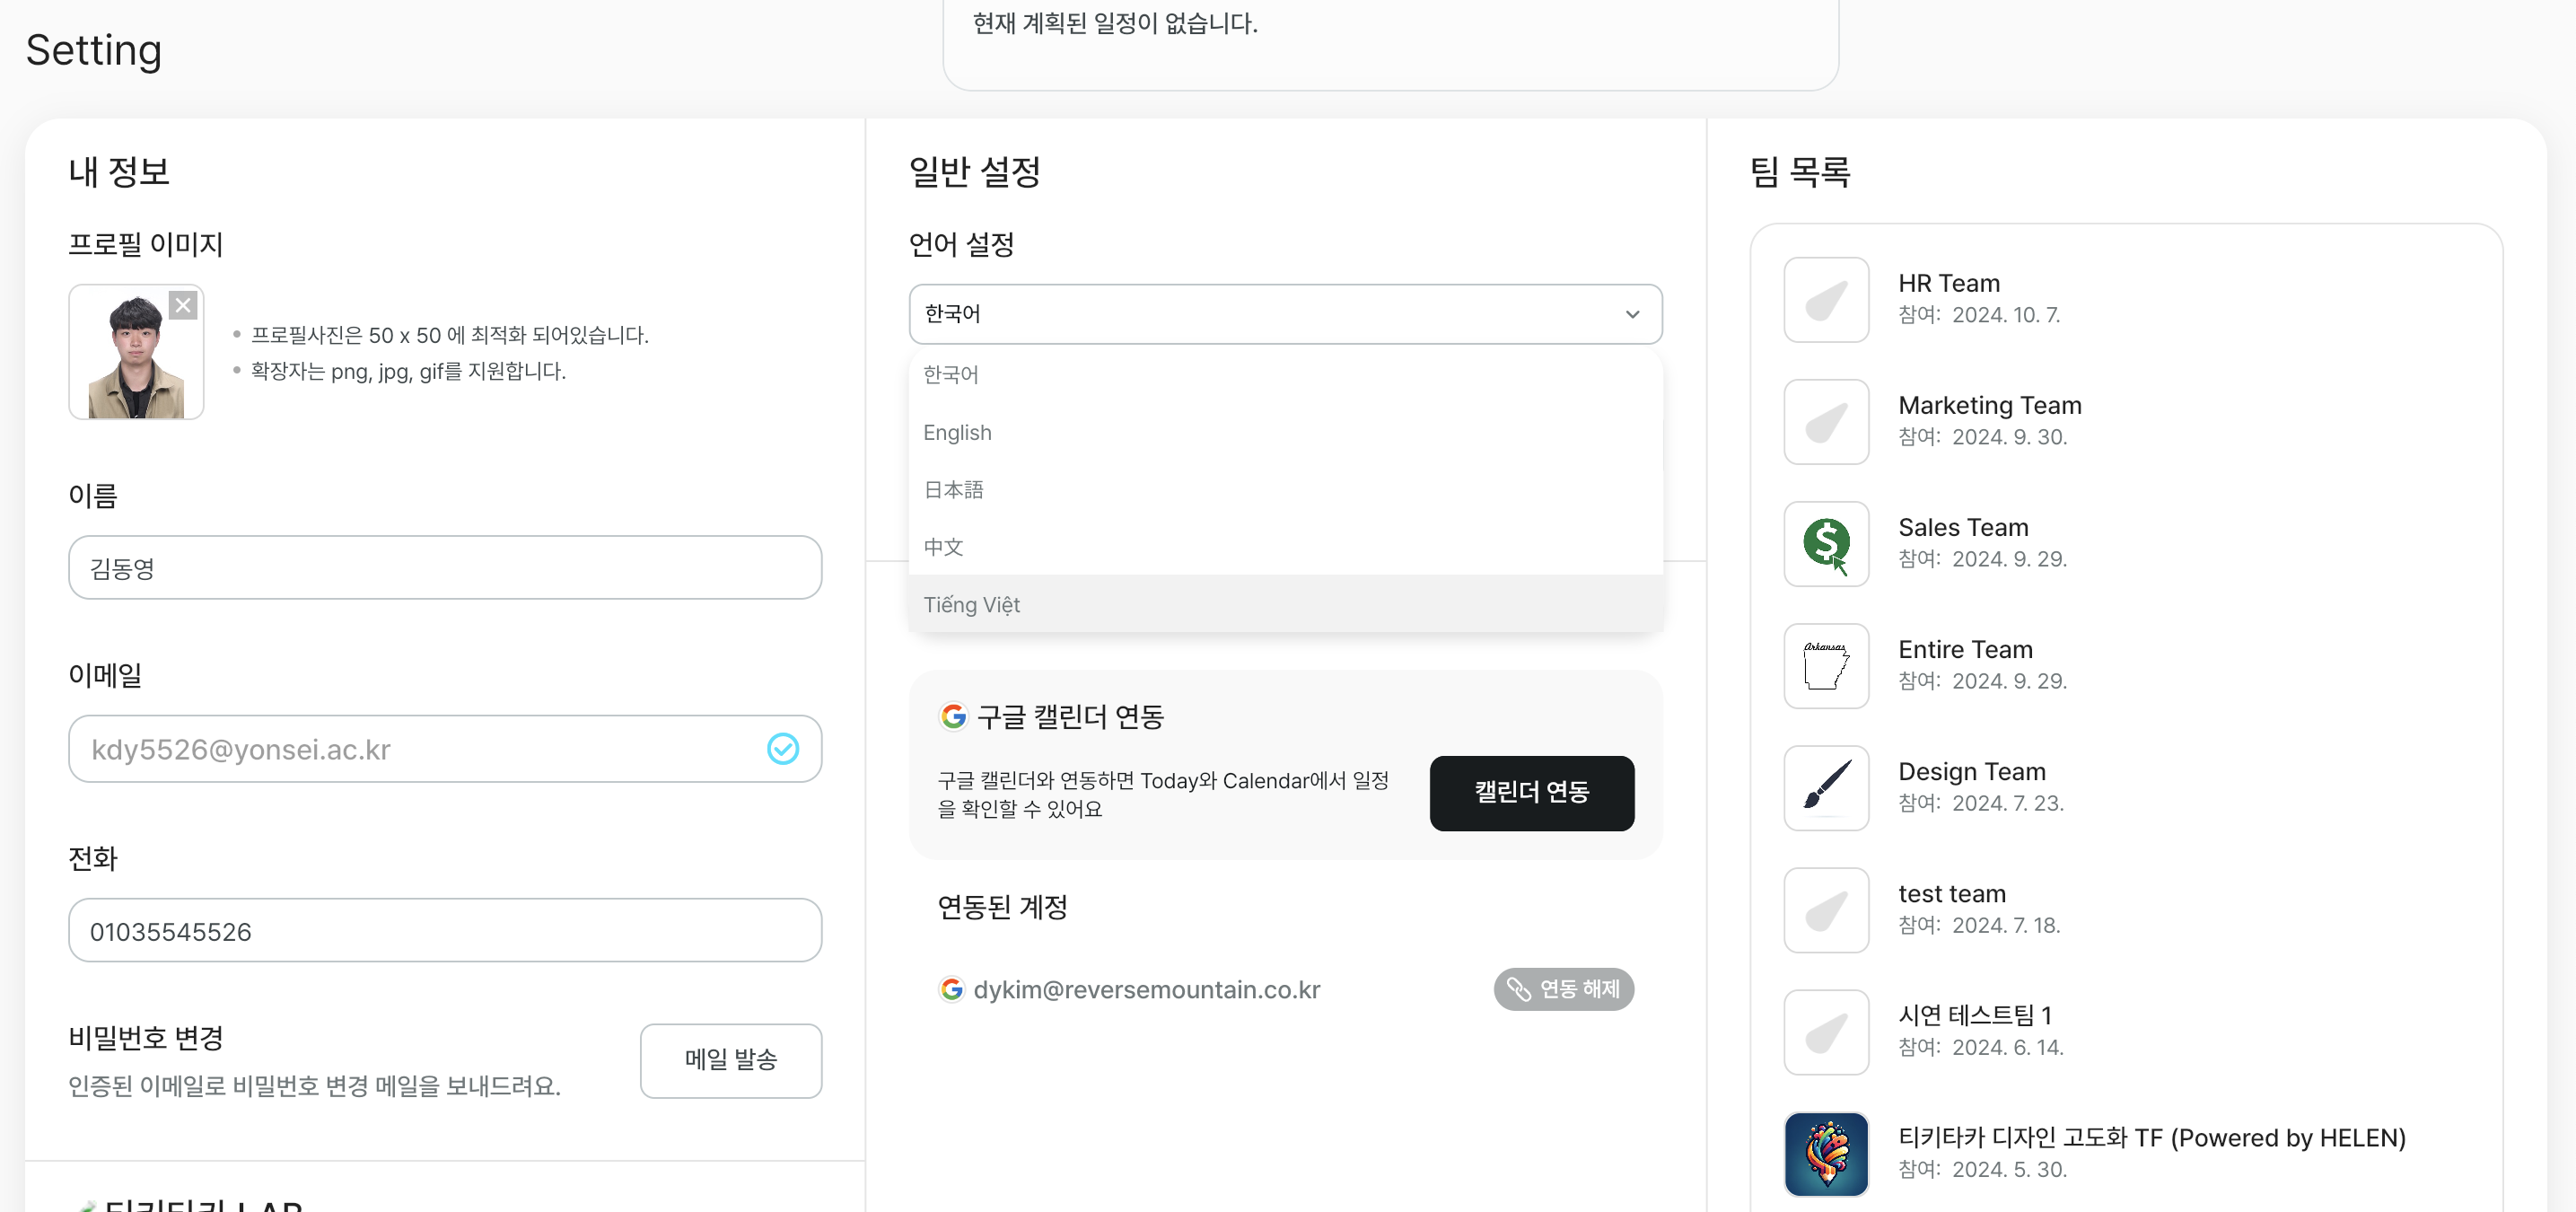Open the Design Team paintbrush icon
The height and width of the screenshot is (1212, 2576).
coord(1826,788)
